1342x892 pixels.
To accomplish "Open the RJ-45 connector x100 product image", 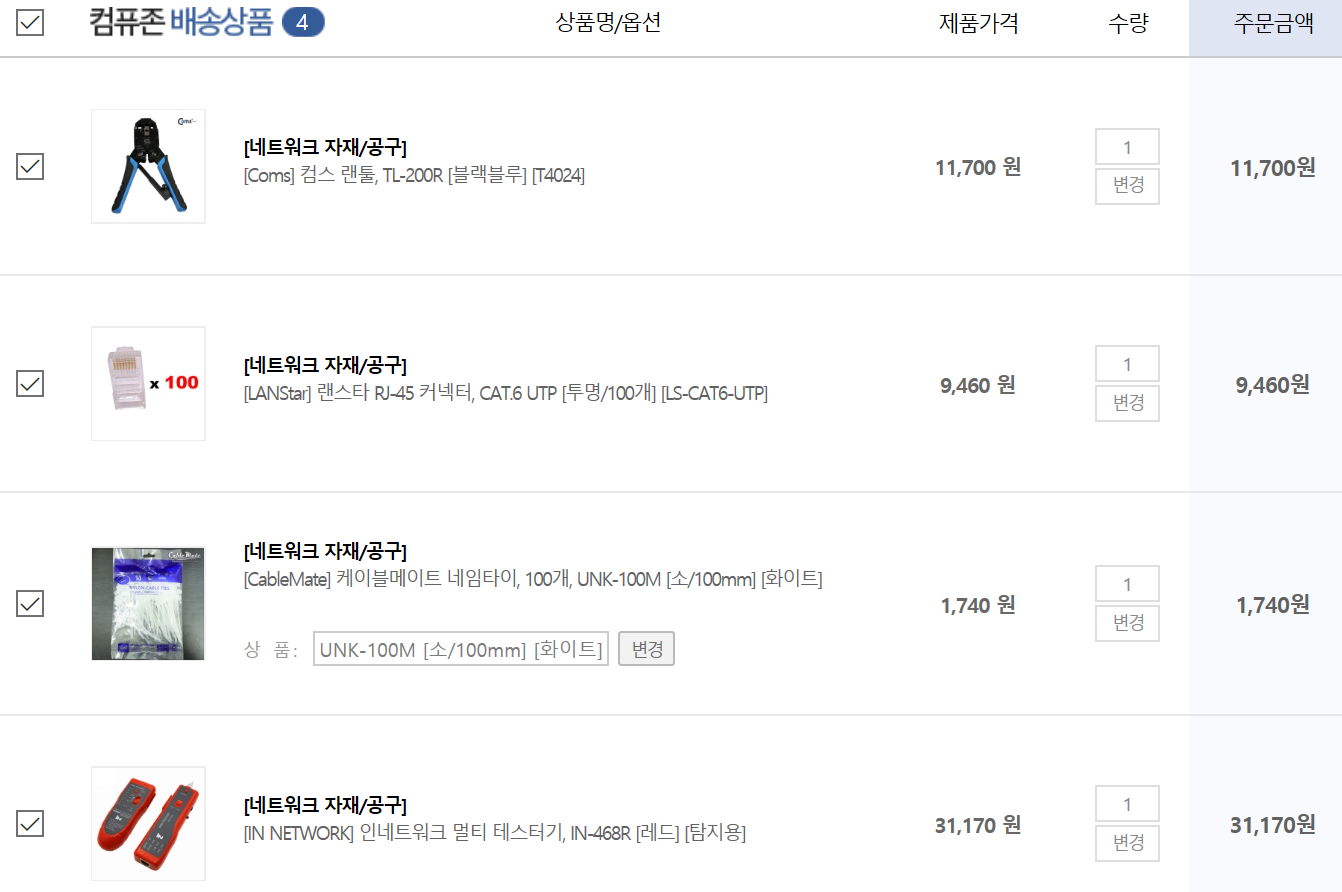I will (148, 384).
